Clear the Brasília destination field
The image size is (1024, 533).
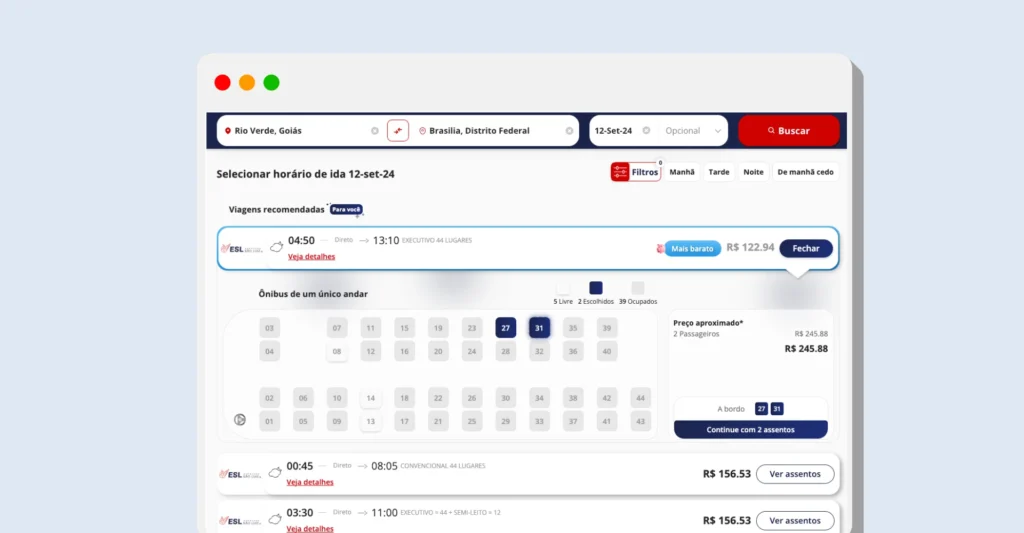[570, 131]
